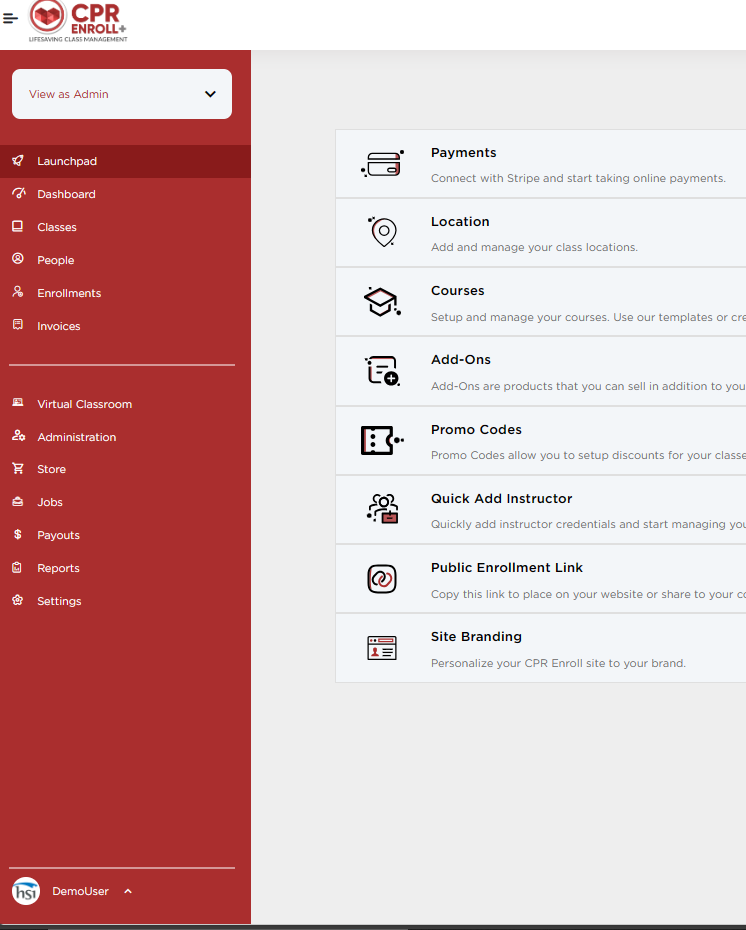This screenshot has height=930, width=746.
Task: Click the Reports clipboard icon
Action: click(x=17, y=568)
